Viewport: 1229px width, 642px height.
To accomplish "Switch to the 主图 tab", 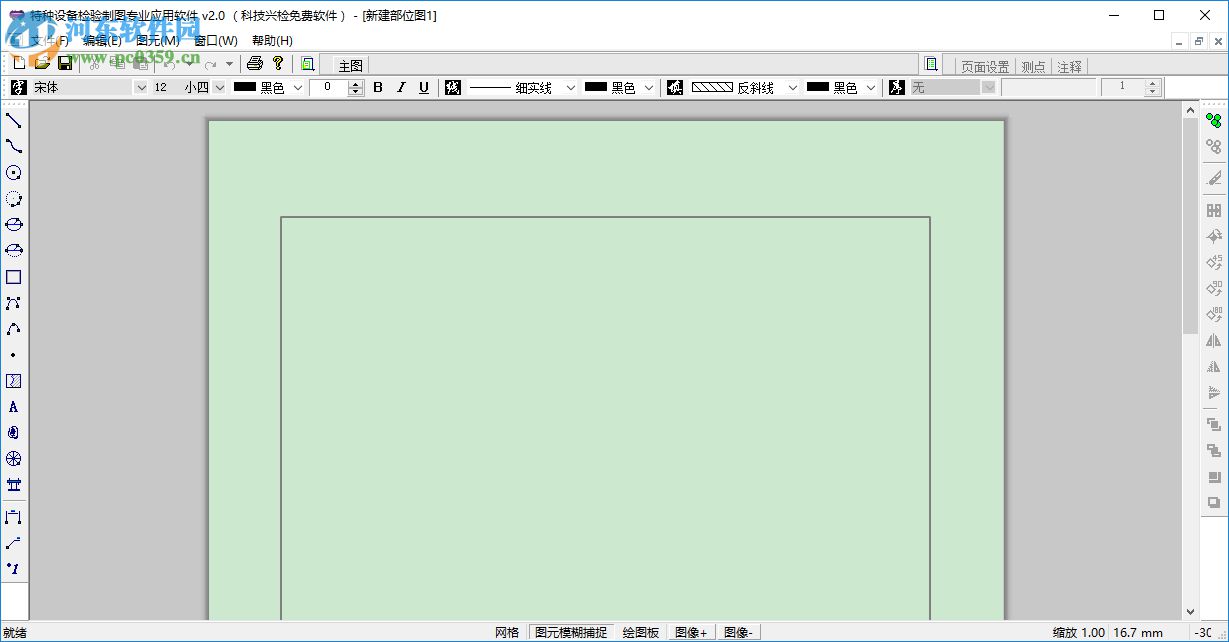I will pyautogui.click(x=350, y=66).
